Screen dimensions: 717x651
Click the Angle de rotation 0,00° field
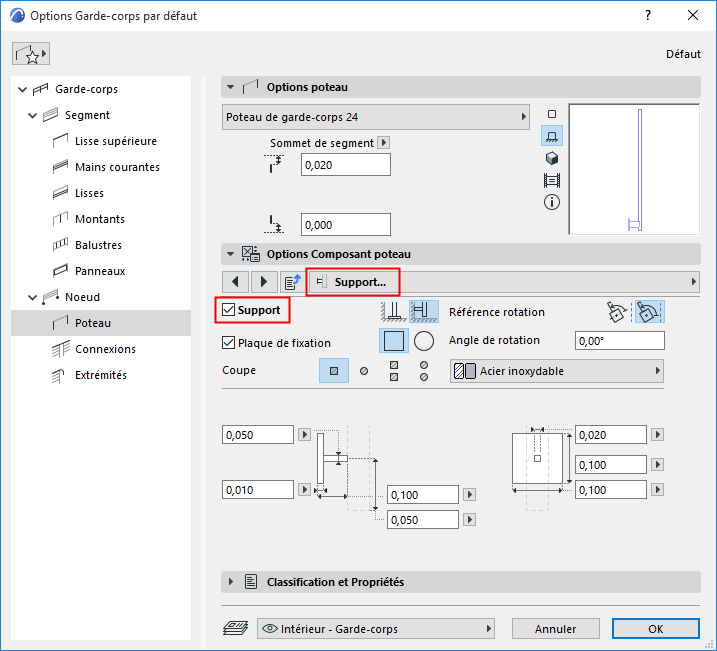click(x=620, y=341)
